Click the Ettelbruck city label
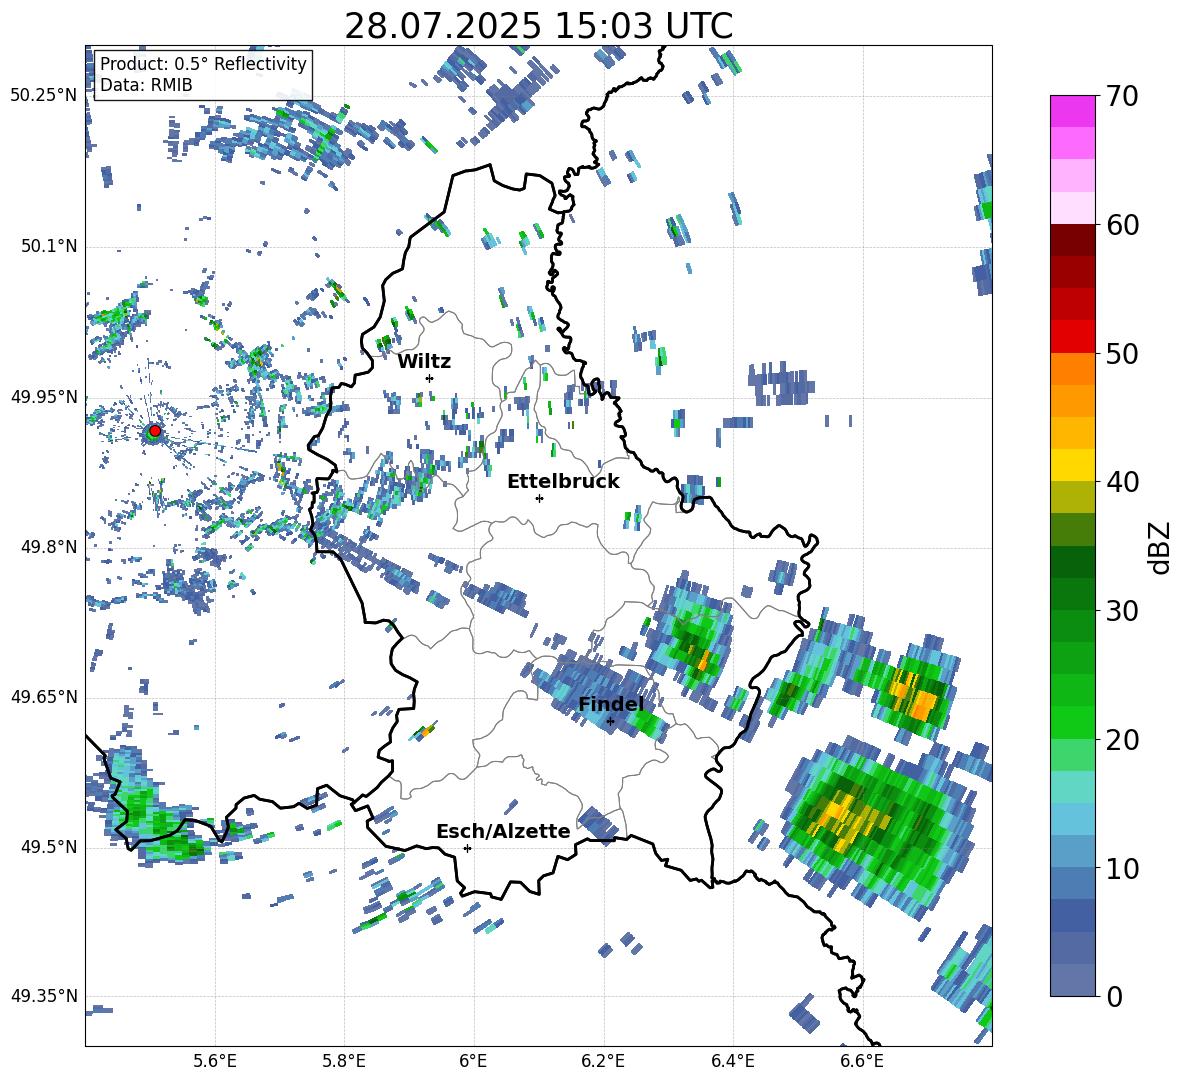 point(563,482)
